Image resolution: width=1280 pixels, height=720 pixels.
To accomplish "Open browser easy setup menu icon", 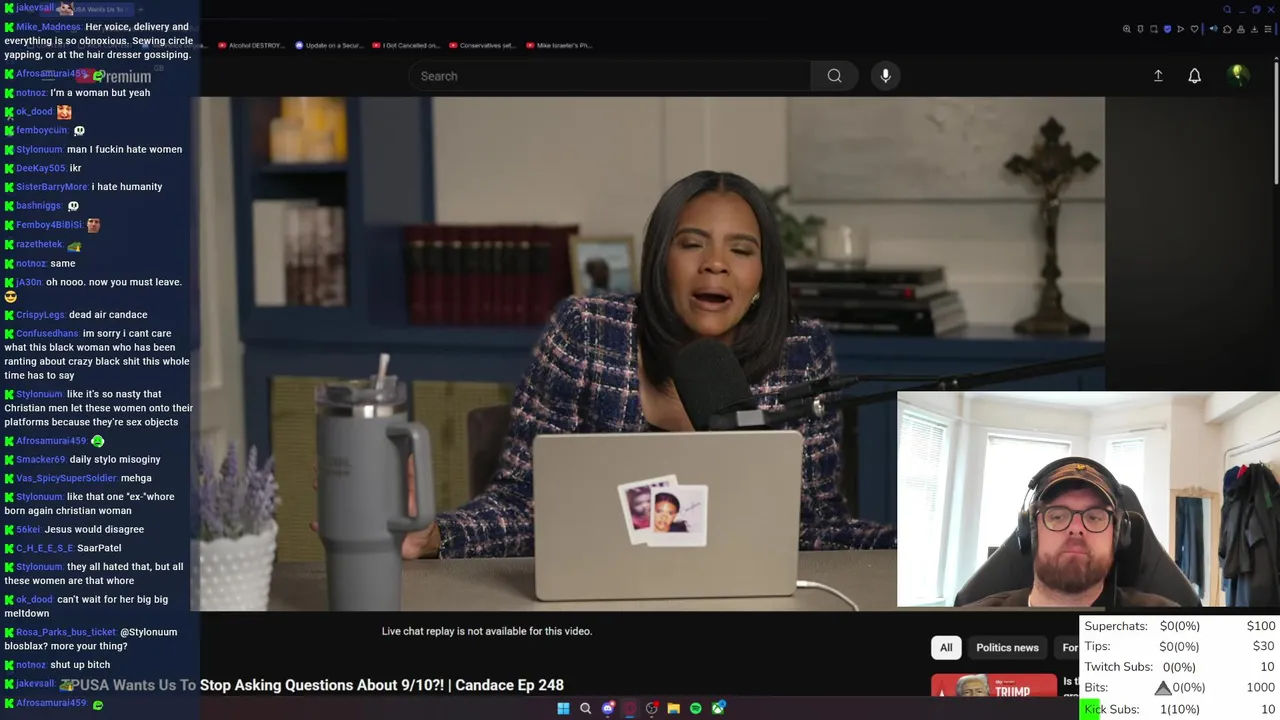I will 1268,29.
